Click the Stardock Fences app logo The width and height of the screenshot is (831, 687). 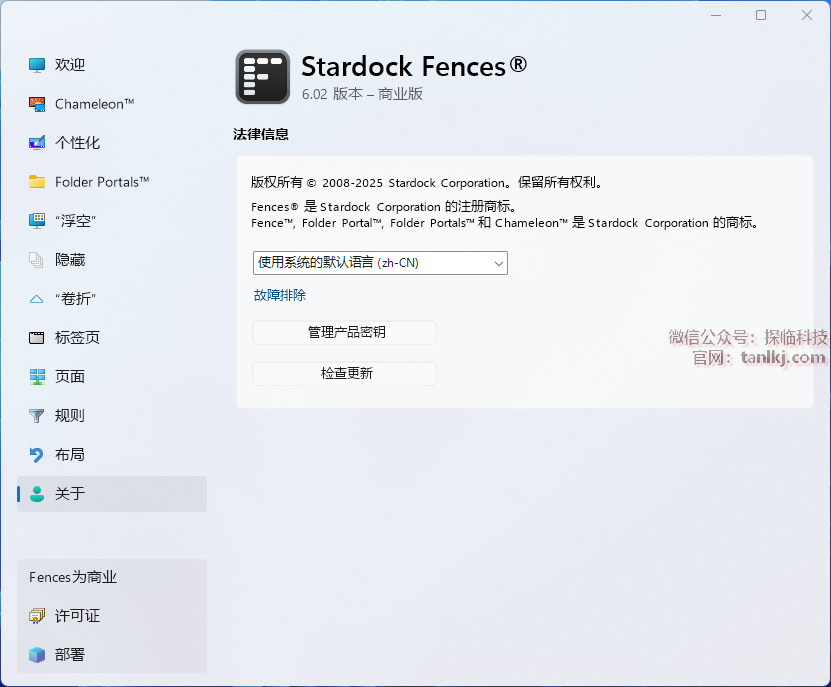(x=263, y=77)
